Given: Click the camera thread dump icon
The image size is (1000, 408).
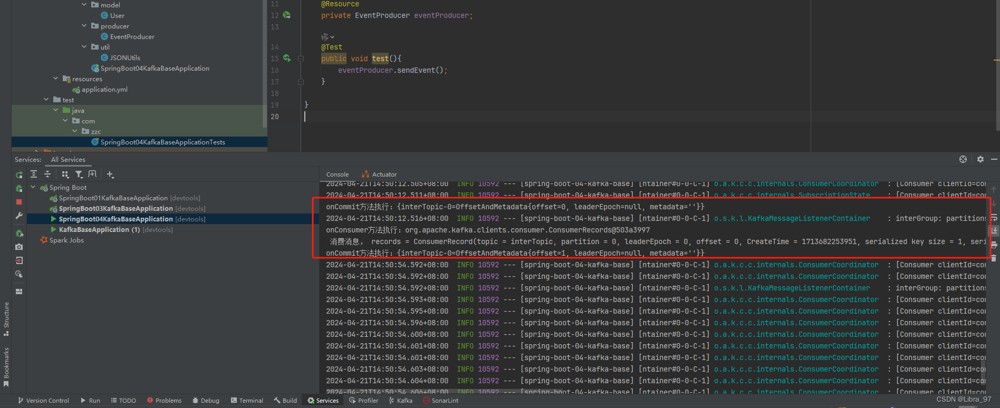Looking at the screenshot, I should point(19,247).
